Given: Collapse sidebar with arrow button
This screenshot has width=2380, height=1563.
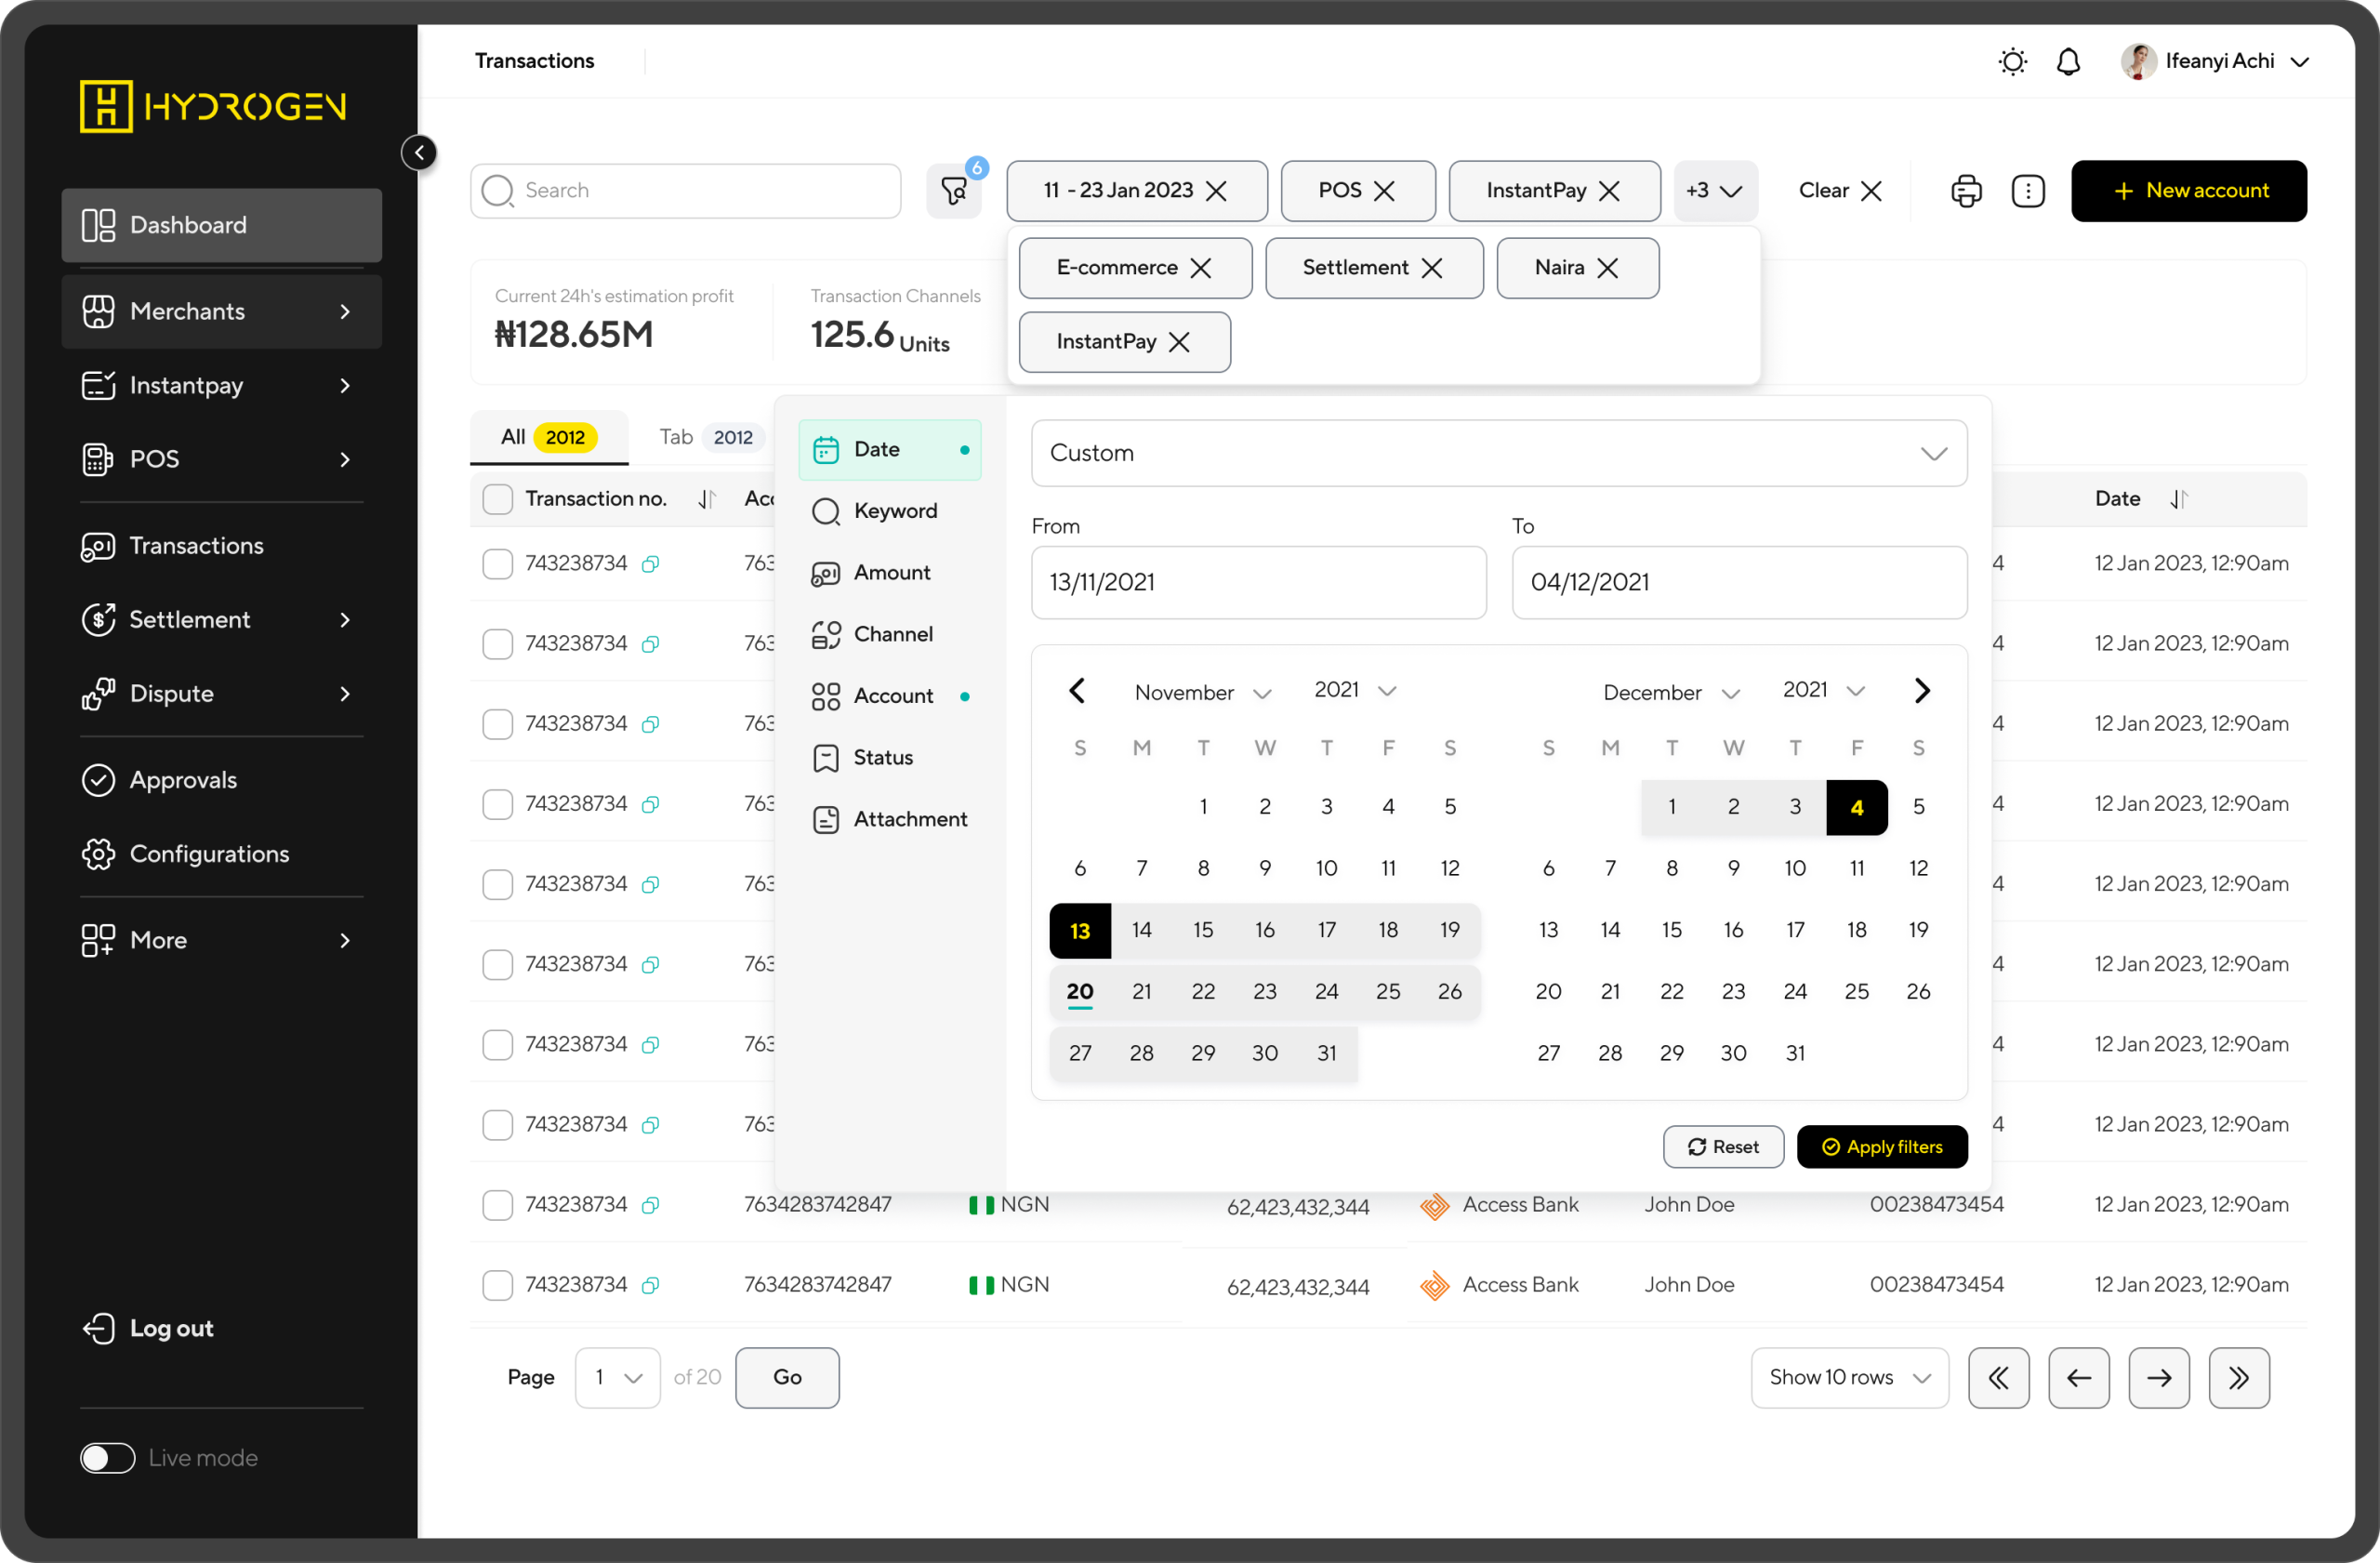Looking at the screenshot, I should point(419,152).
